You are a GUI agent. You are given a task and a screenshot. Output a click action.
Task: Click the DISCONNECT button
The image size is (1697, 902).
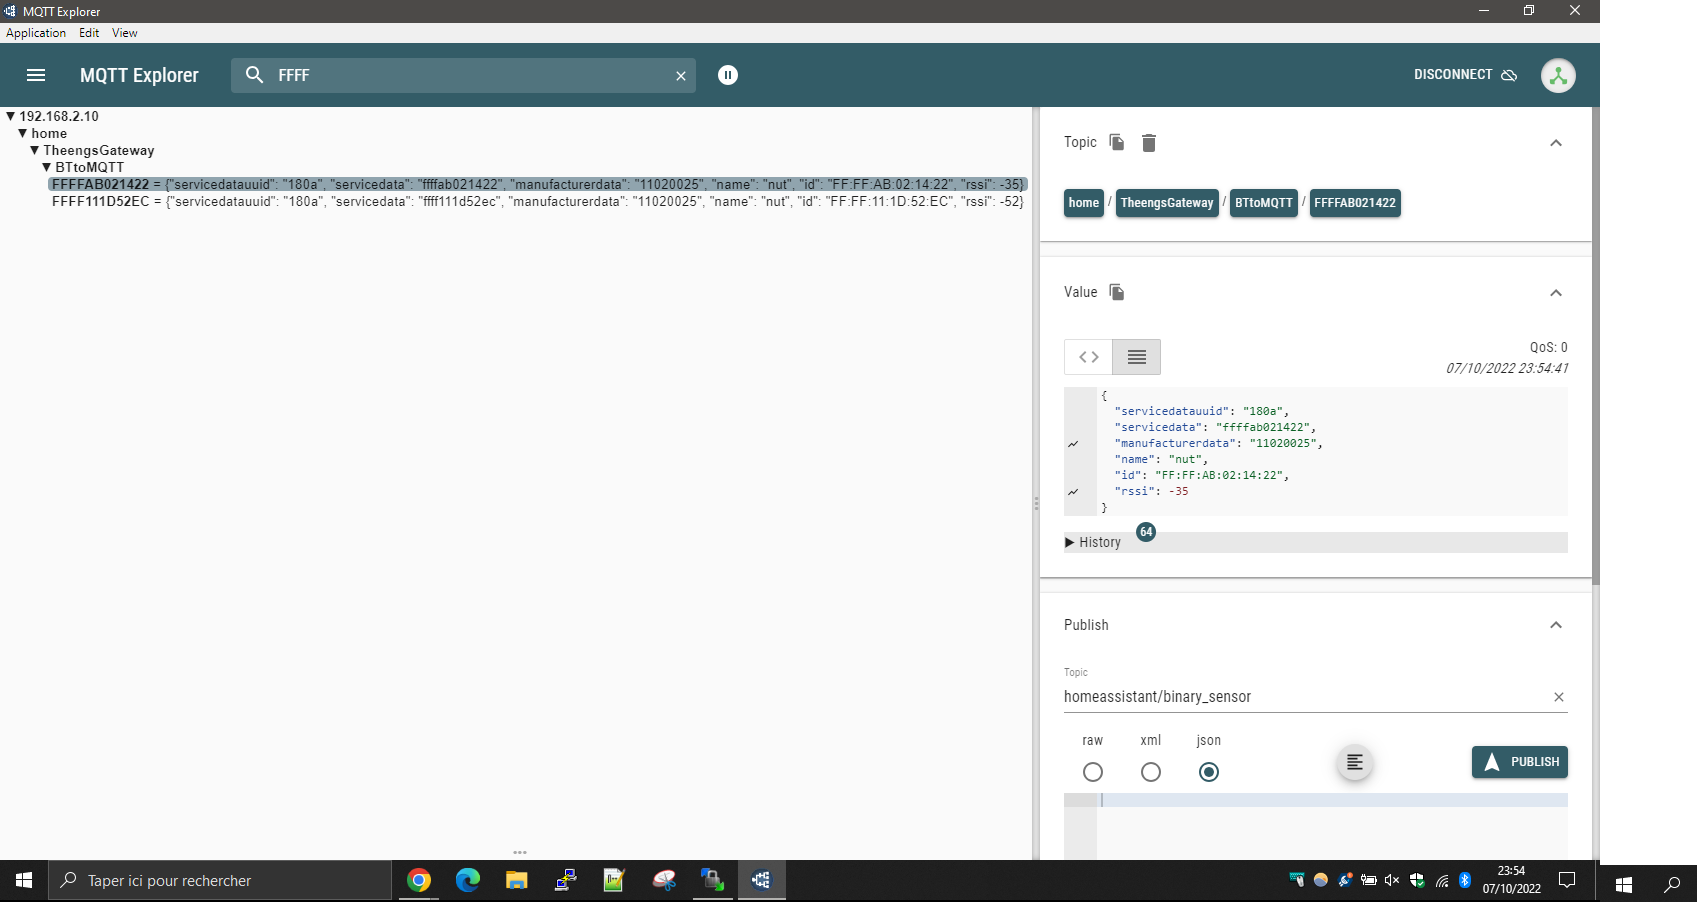[x=1465, y=75]
